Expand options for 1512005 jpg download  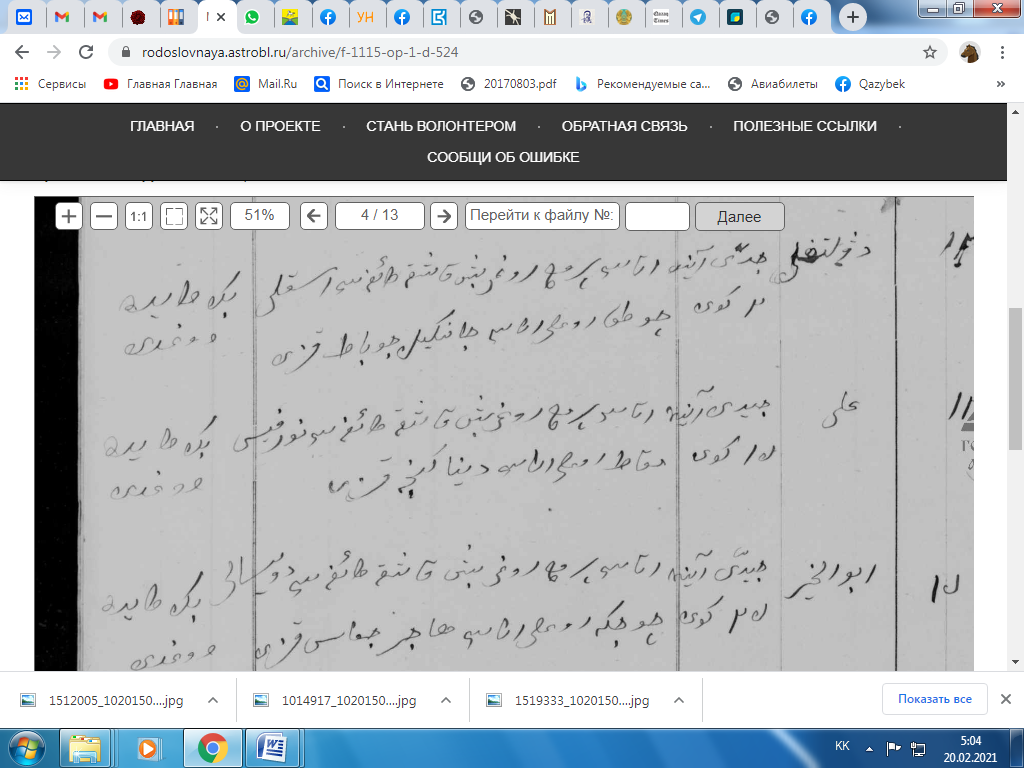(212, 700)
